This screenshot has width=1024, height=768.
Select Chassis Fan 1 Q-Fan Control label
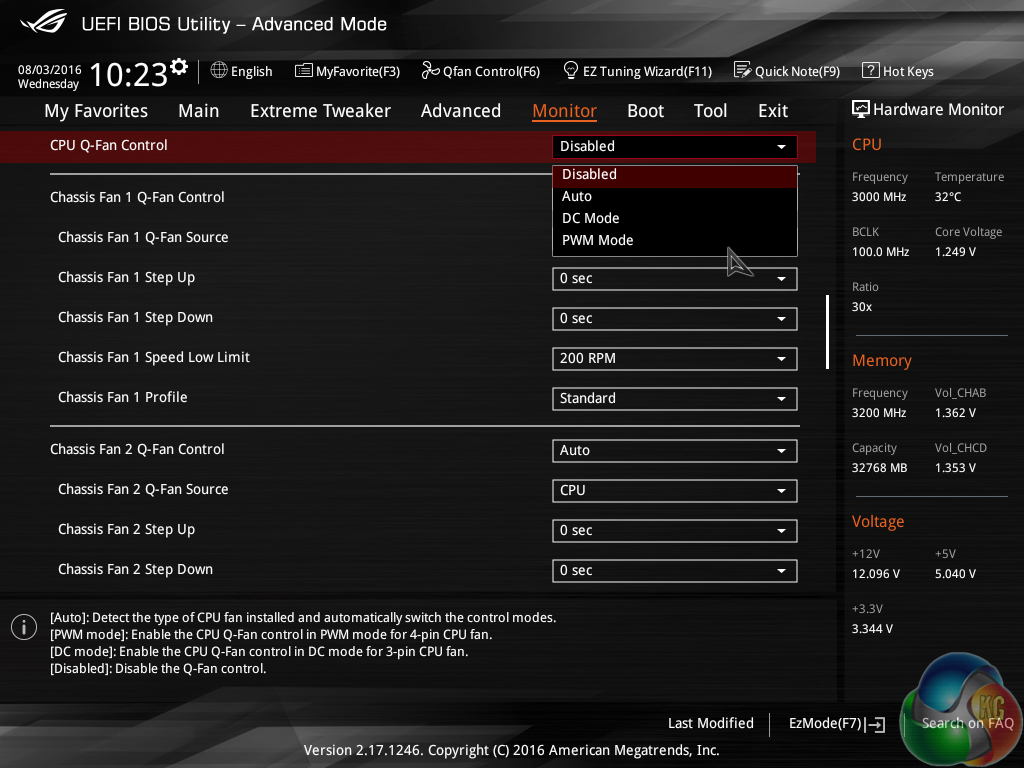(x=137, y=197)
